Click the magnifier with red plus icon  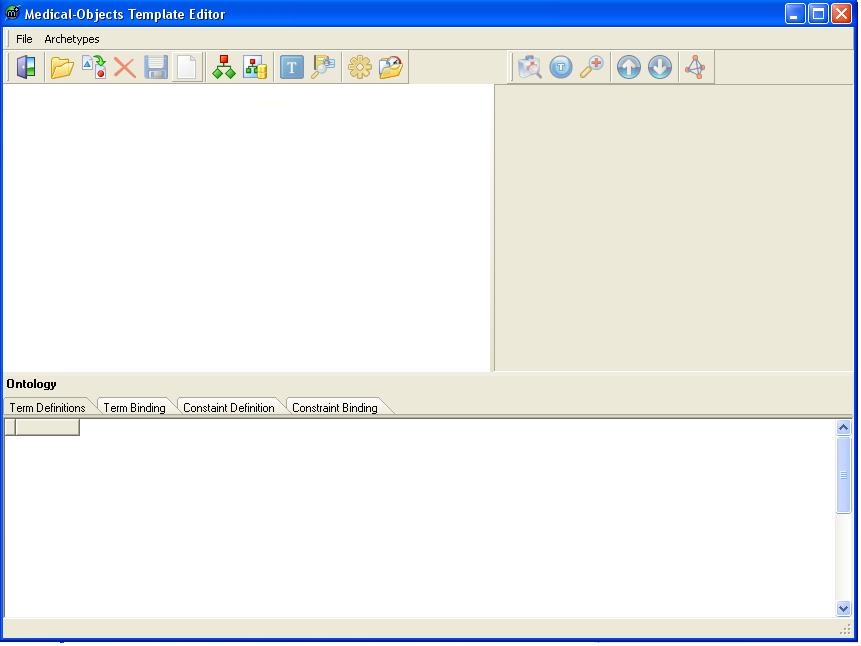[592, 68]
